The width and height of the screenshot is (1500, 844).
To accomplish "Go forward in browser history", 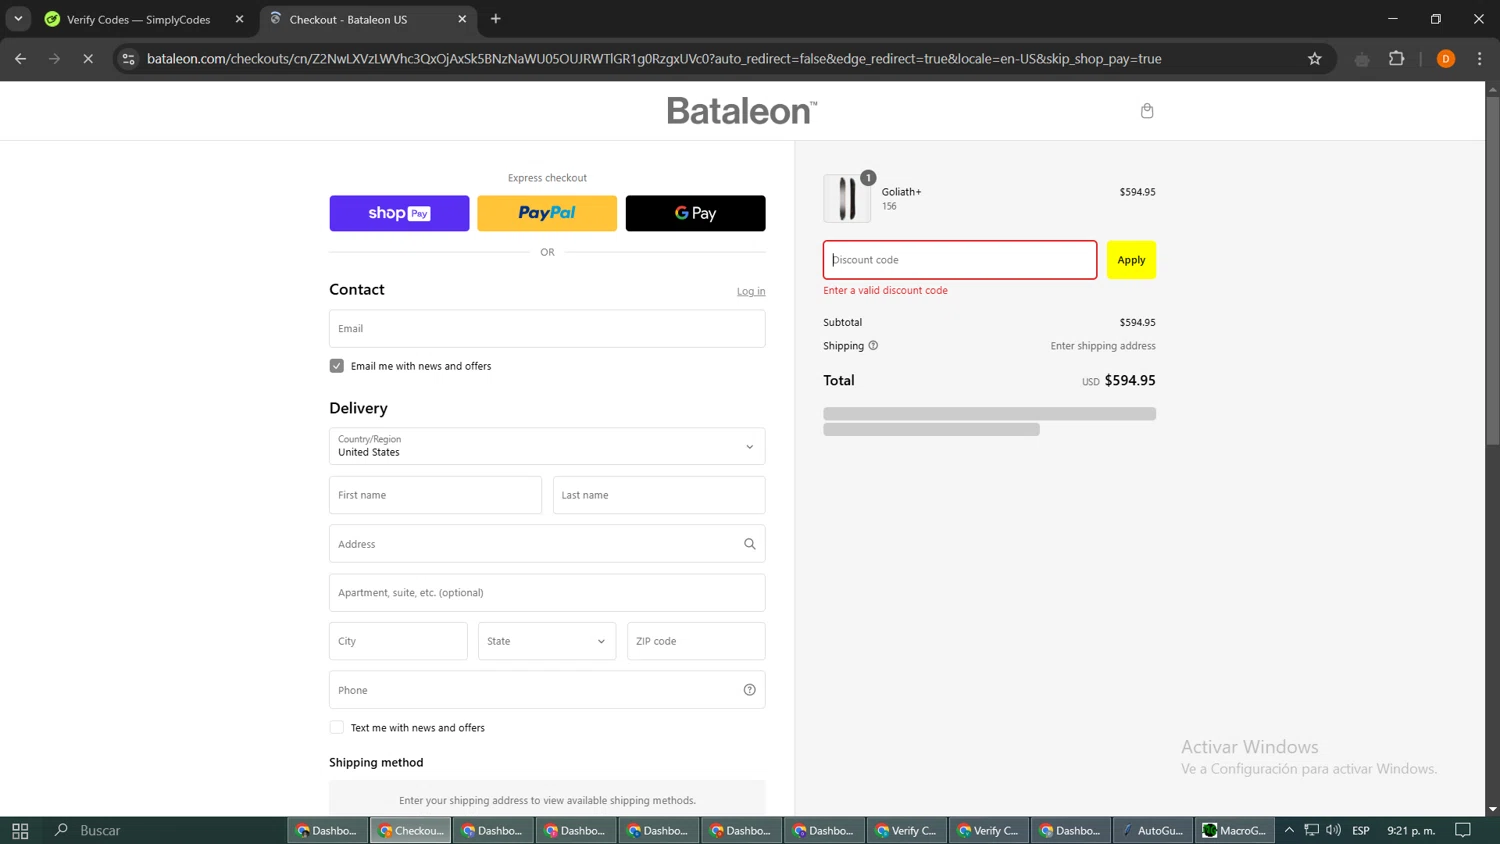I will point(54,59).
